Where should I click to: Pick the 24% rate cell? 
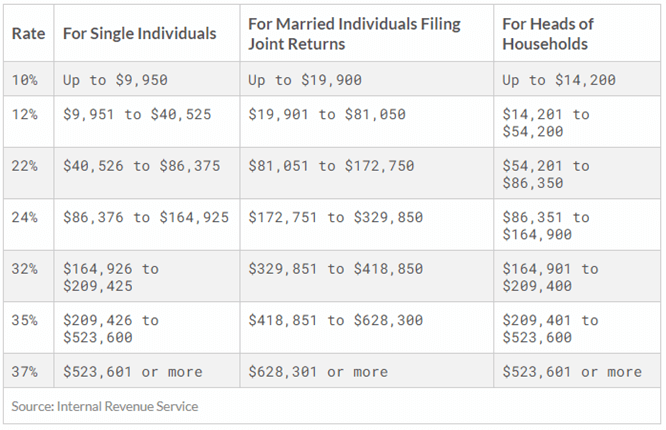click(25, 217)
